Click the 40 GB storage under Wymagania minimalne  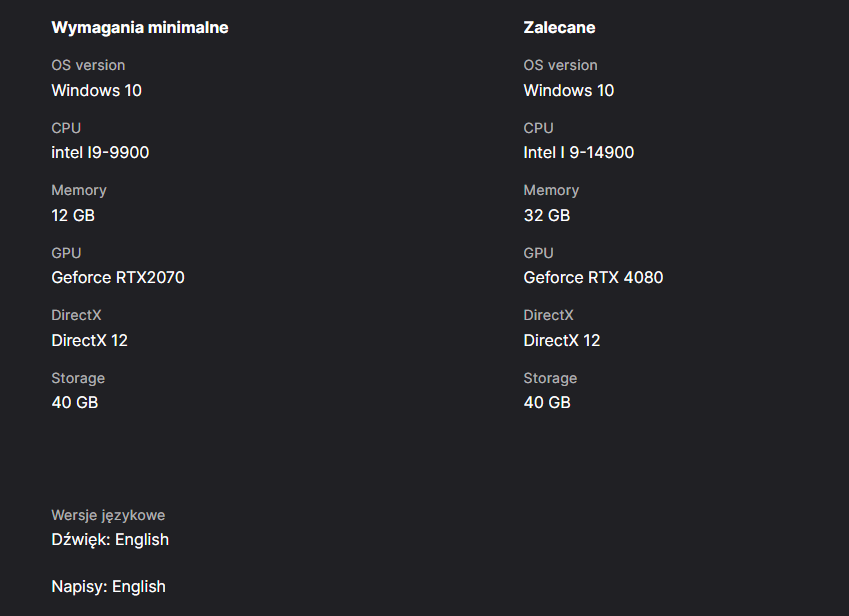click(x=74, y=402)
